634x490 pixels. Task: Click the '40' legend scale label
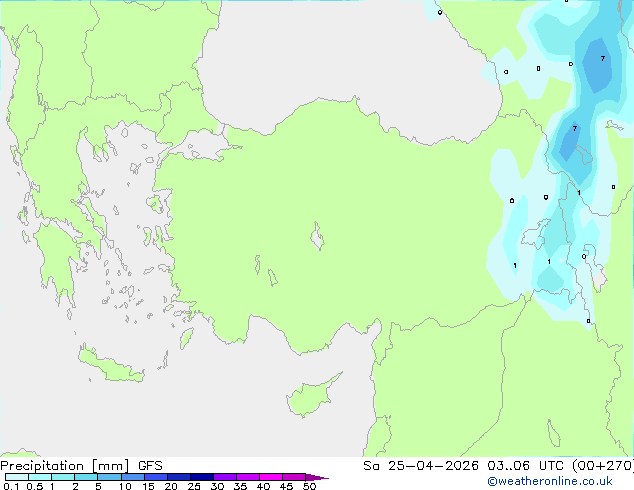[263, 486]
